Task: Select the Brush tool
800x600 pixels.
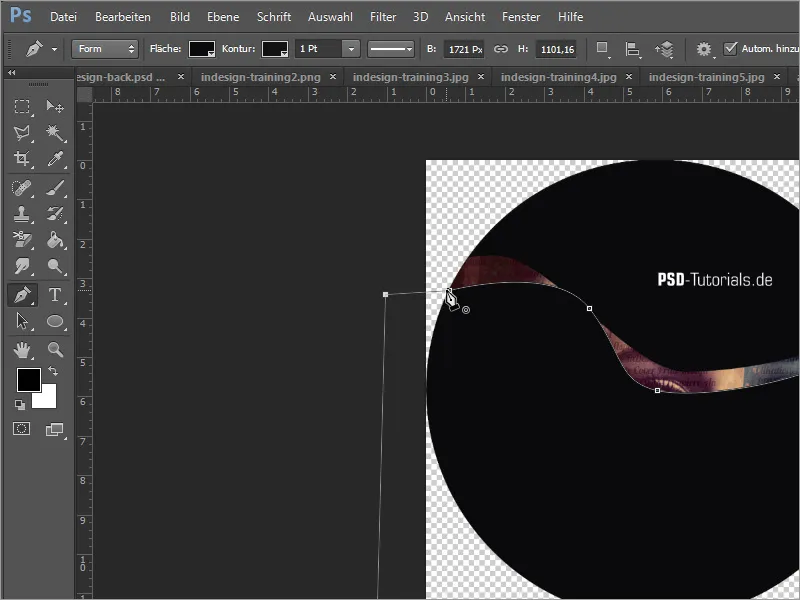Action: click(55, 188)
